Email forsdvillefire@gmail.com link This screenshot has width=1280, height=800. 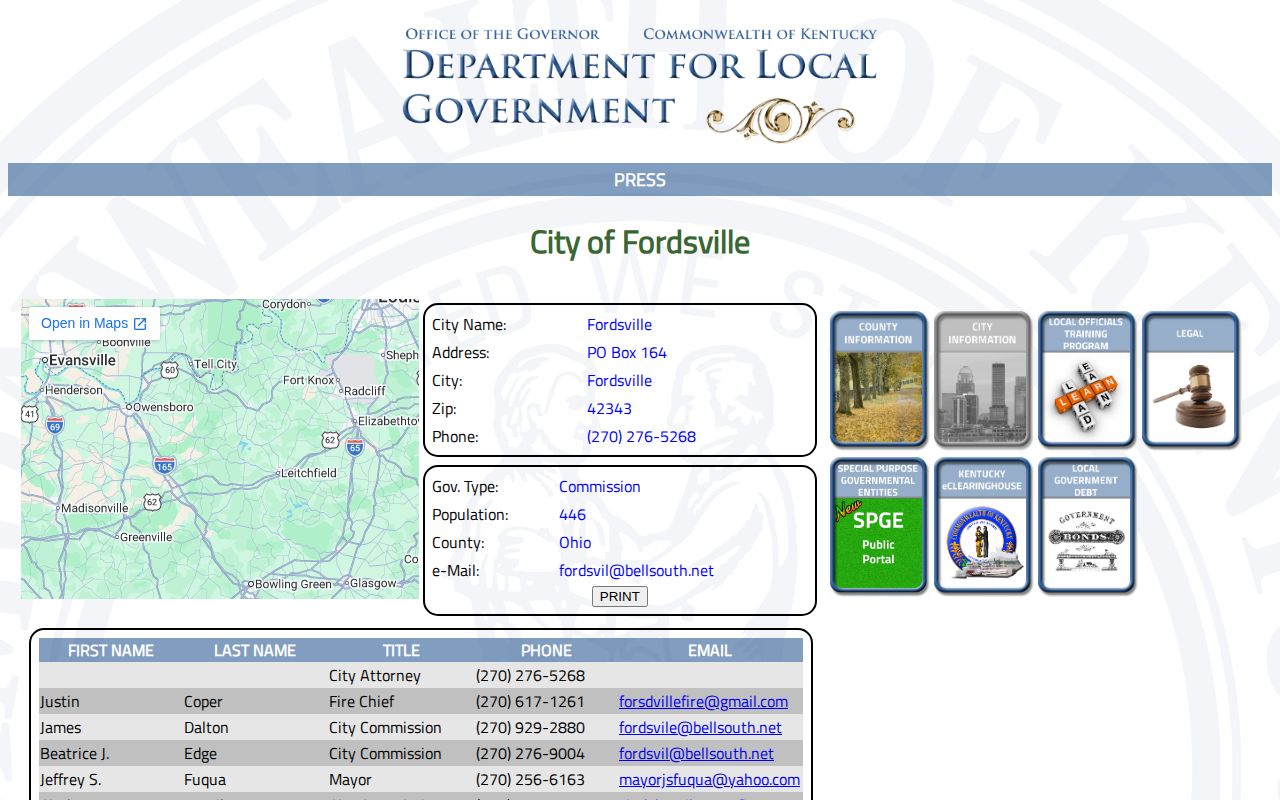point(703,702)
